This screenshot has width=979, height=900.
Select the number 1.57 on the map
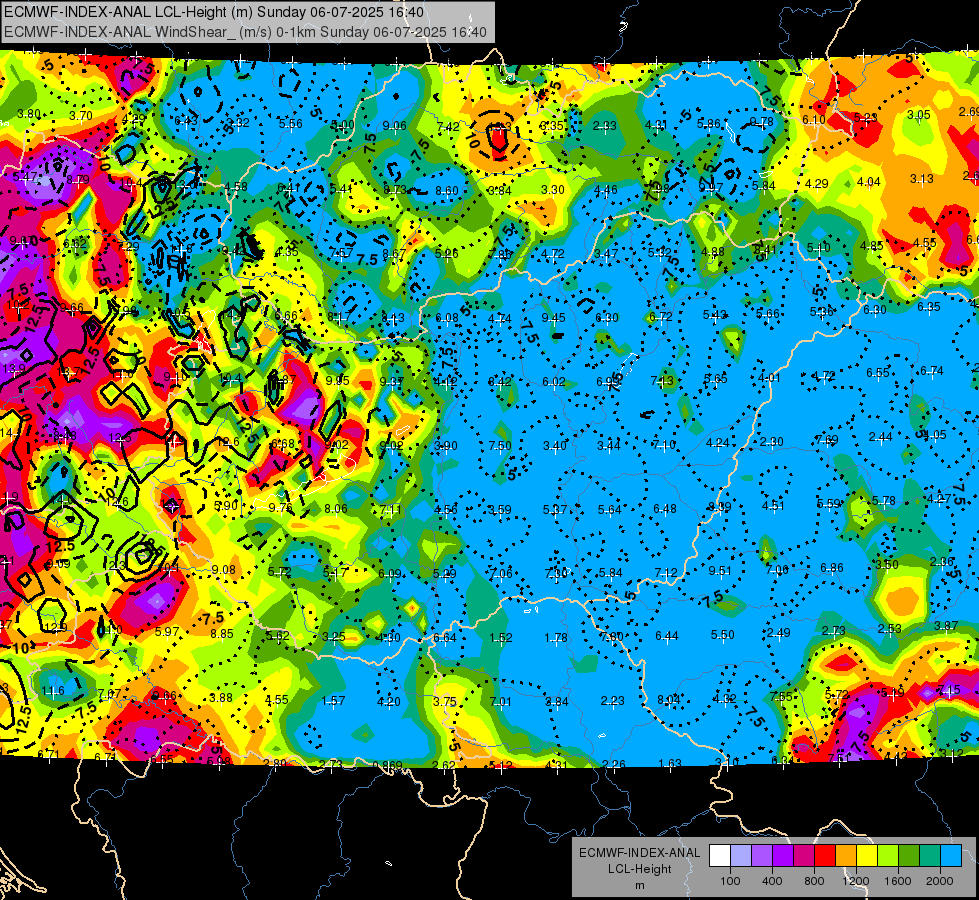[x=333, y=700]
